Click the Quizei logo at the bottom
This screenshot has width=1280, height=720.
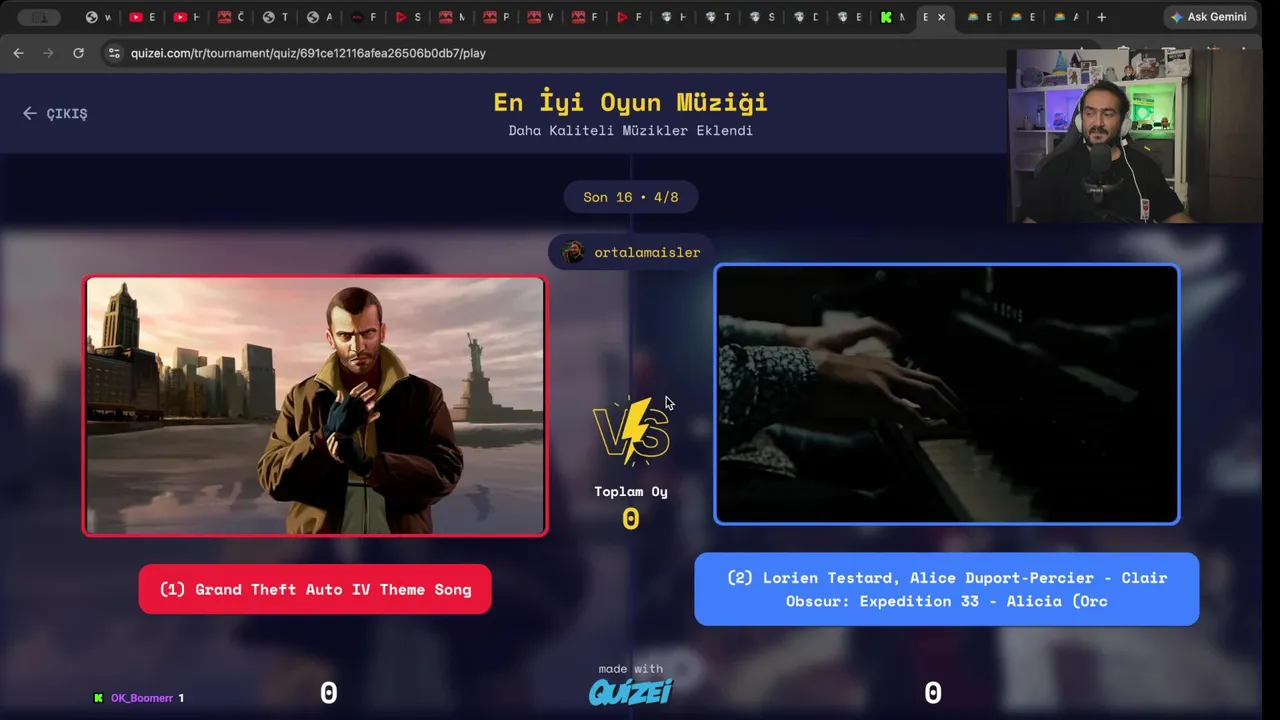[x=631, y=692]
